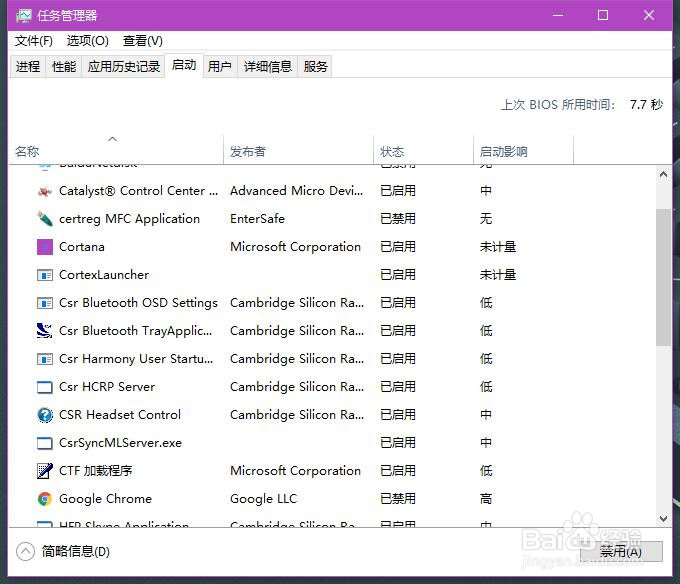Click 已禁用 status in certreg row
The width and height of the screenshot is (680, 584).
pyautogui.click(x=398, y=219)
